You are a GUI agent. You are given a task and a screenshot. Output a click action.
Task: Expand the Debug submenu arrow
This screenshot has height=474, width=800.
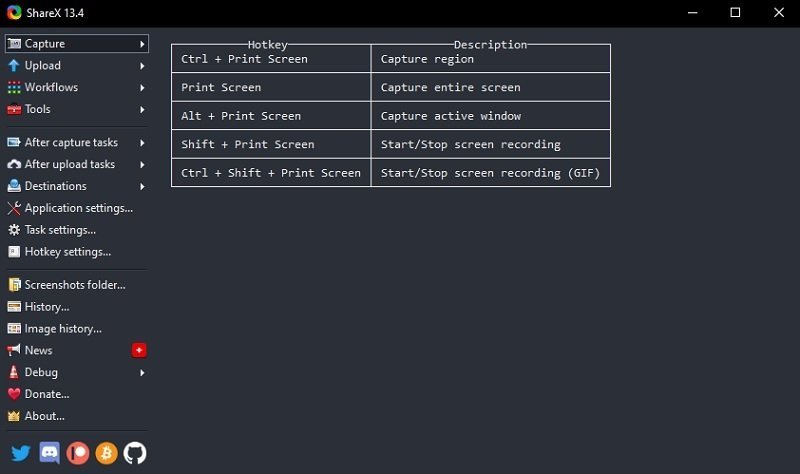tap(143, 372)
